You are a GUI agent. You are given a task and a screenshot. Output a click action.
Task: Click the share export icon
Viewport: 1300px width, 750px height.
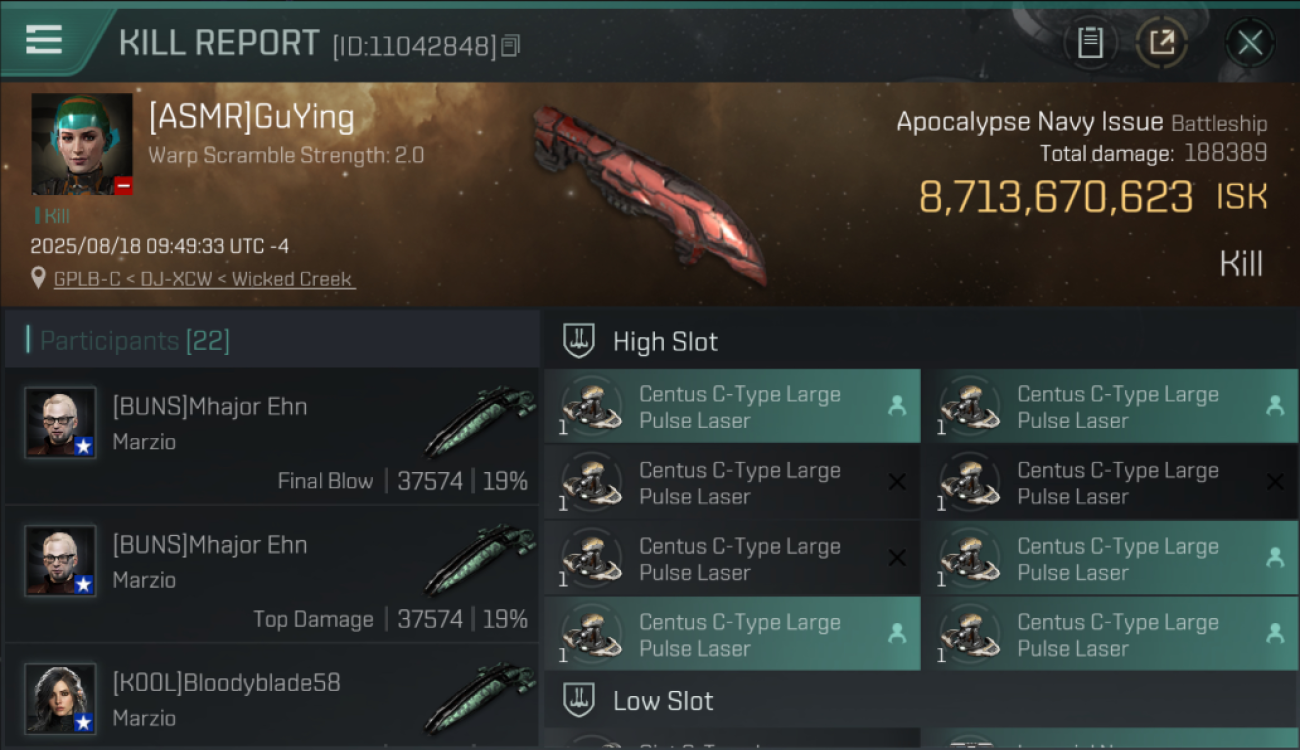[1162, 43]
